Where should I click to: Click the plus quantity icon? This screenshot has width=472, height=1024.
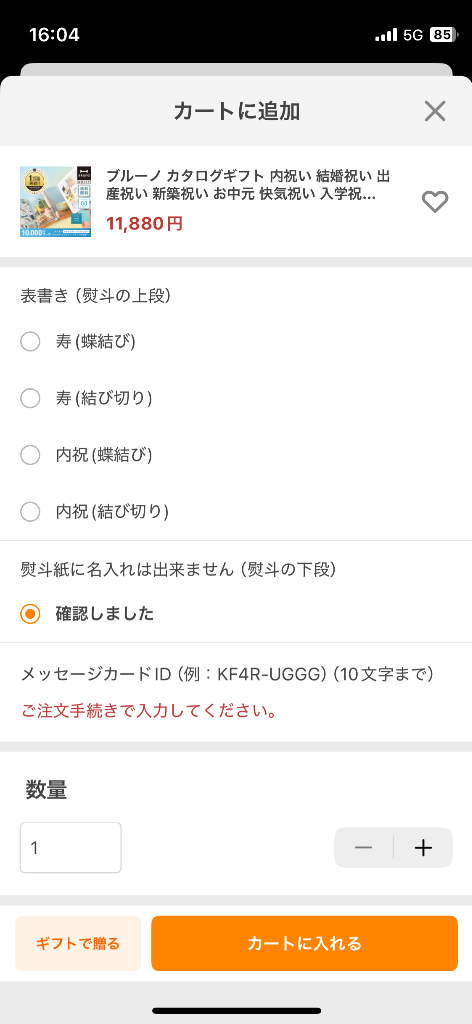(423, 848)
